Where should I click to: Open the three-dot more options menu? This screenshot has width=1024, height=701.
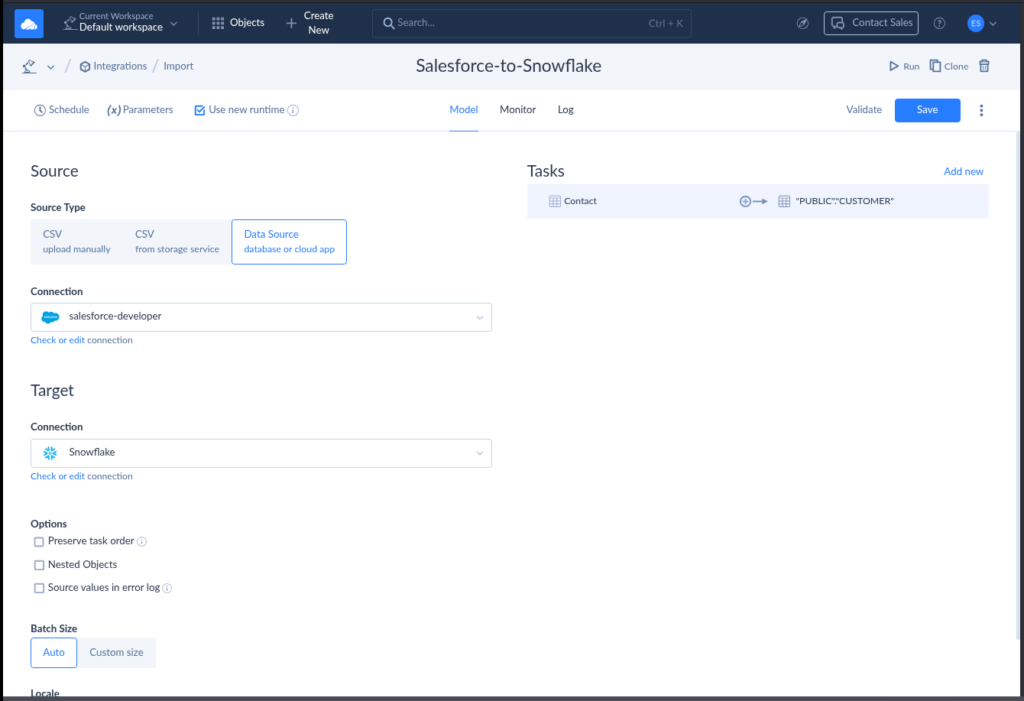click(981, 110)
